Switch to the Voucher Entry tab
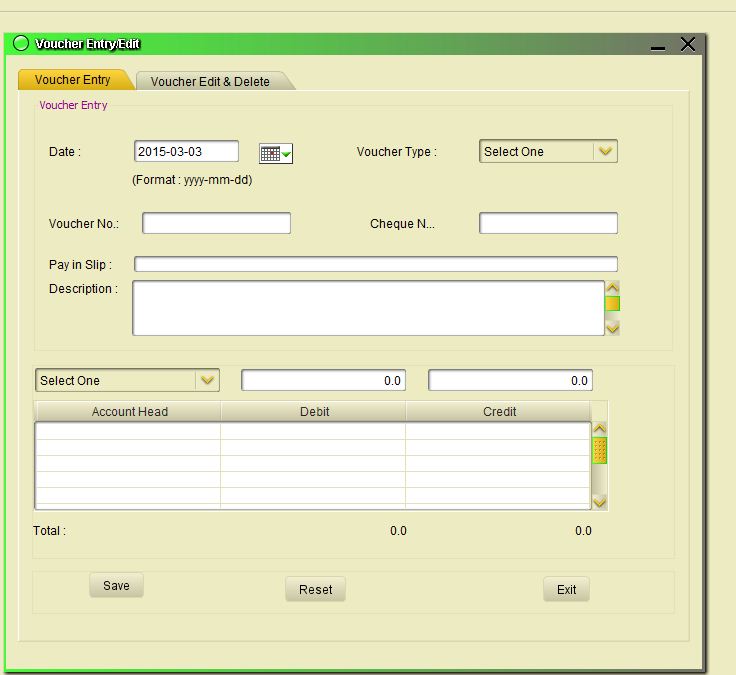736x675 pixels. tap(72, 80)
